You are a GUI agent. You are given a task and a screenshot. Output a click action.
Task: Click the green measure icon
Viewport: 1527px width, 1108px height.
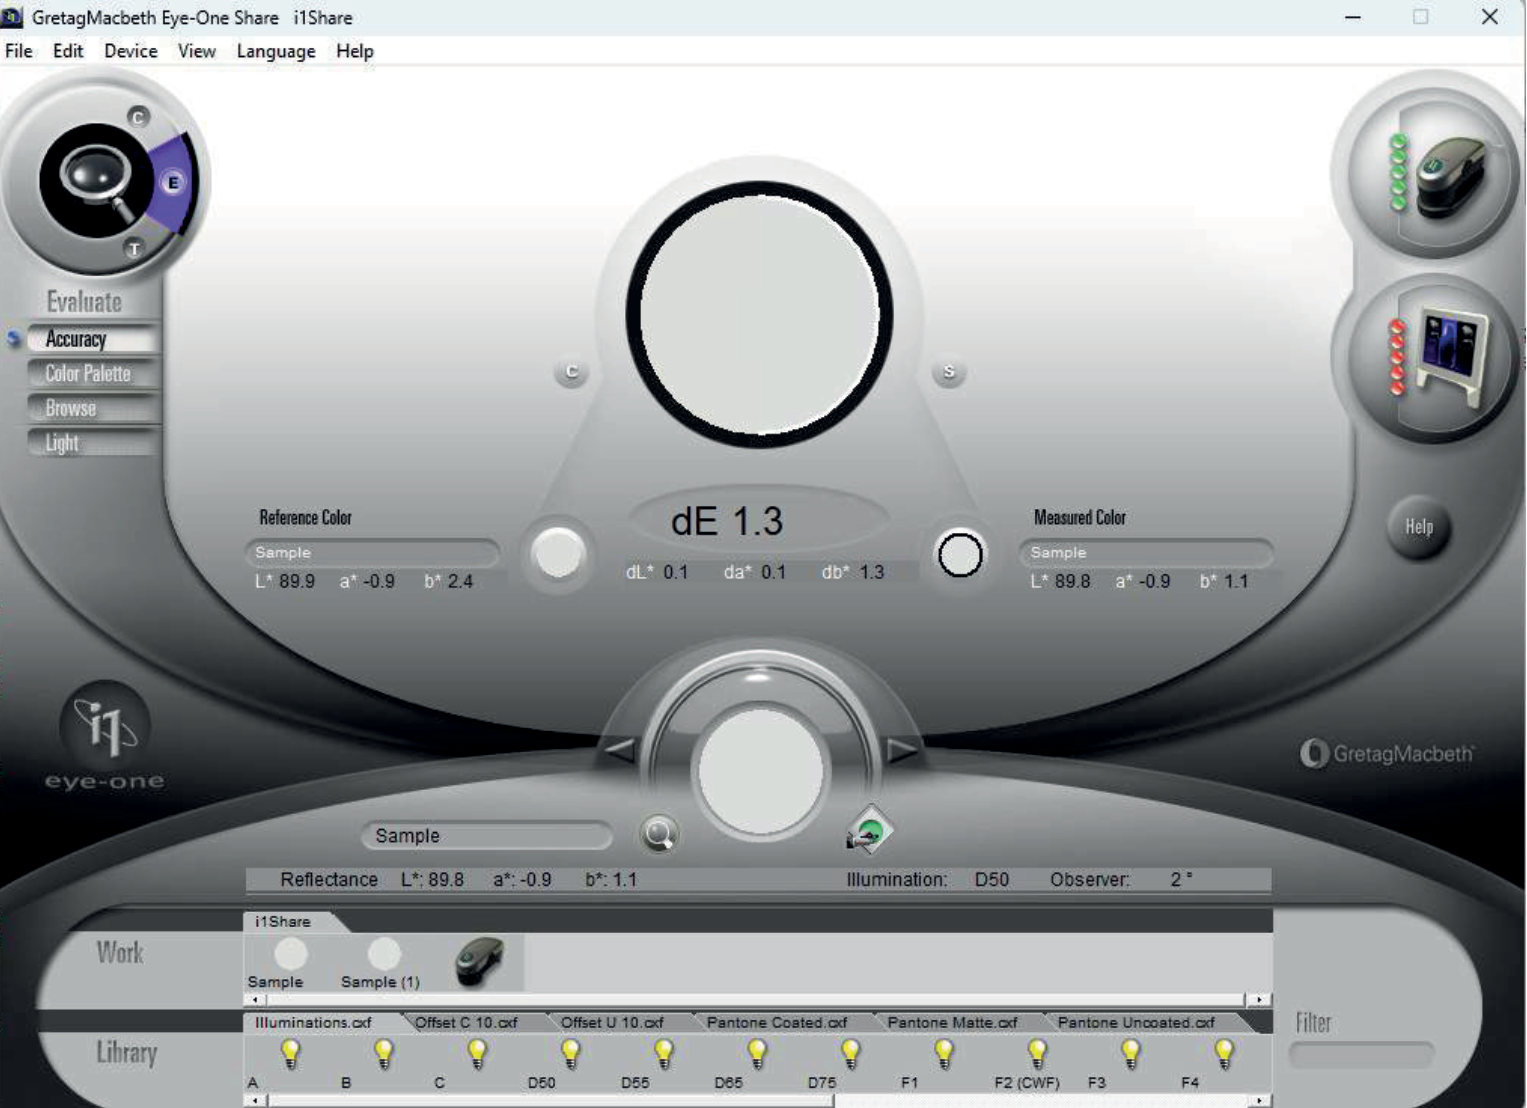coord(869,831)
